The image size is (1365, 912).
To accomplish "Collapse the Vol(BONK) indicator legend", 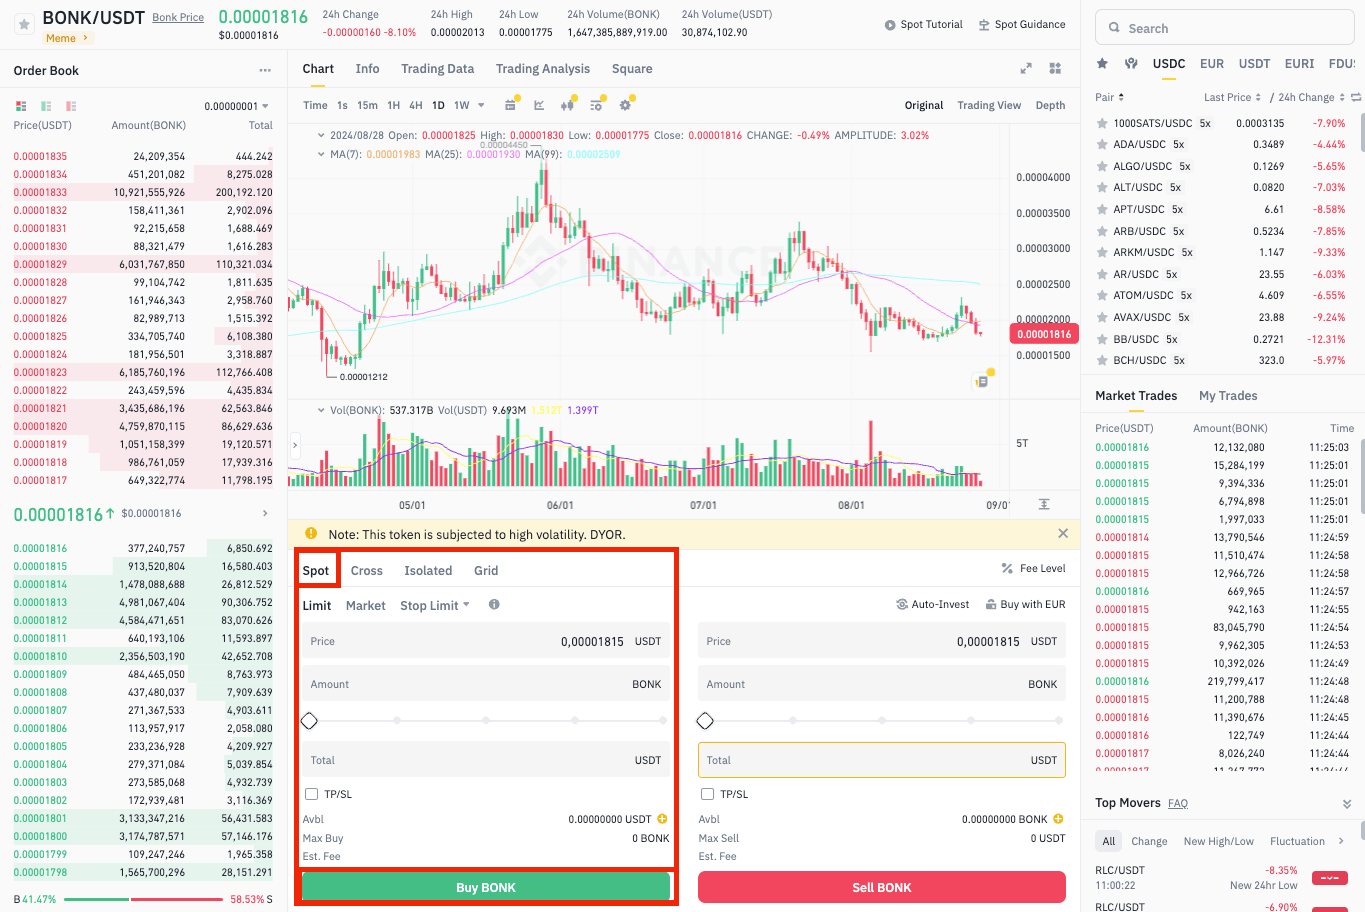I will point(321,410).
